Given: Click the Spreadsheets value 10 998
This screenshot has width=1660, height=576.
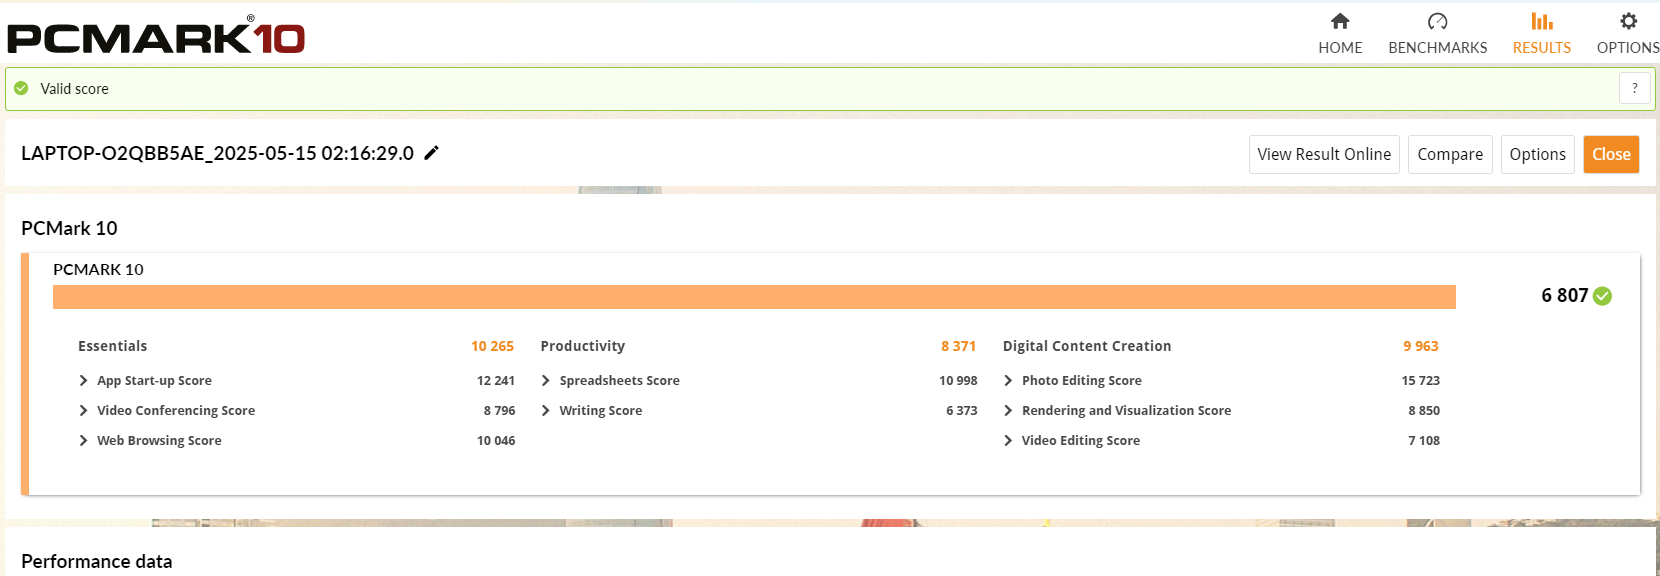Looking at the screenshot, I should pyautogui.click(x=958, y=381).
